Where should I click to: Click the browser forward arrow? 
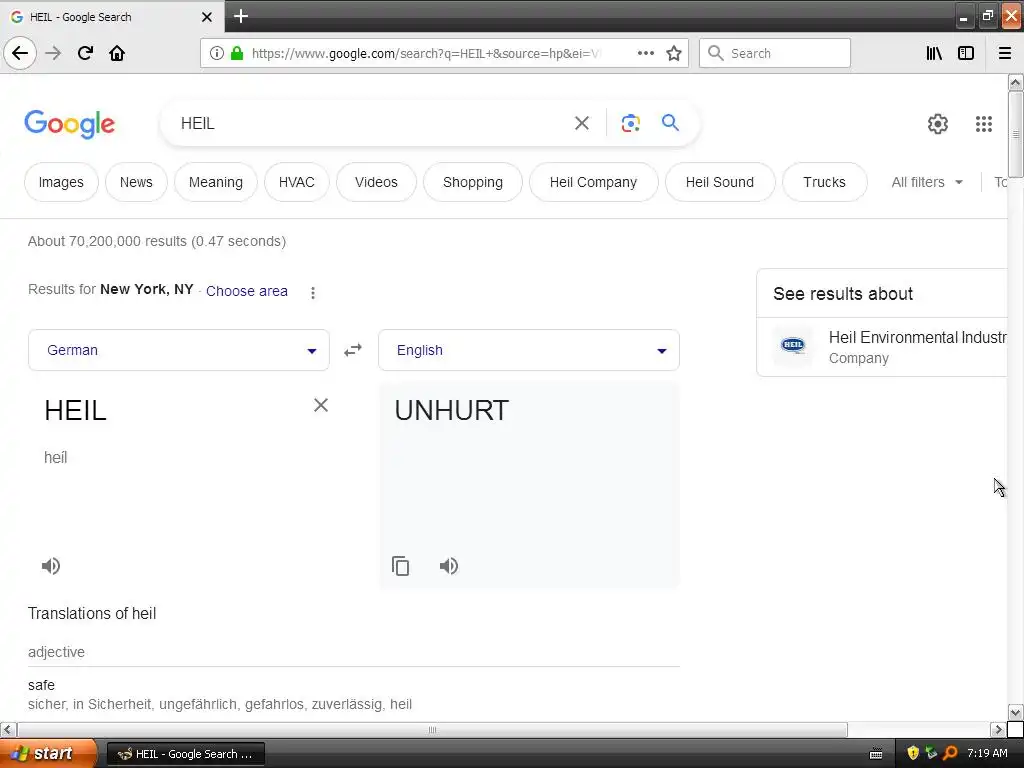(53, 53)
